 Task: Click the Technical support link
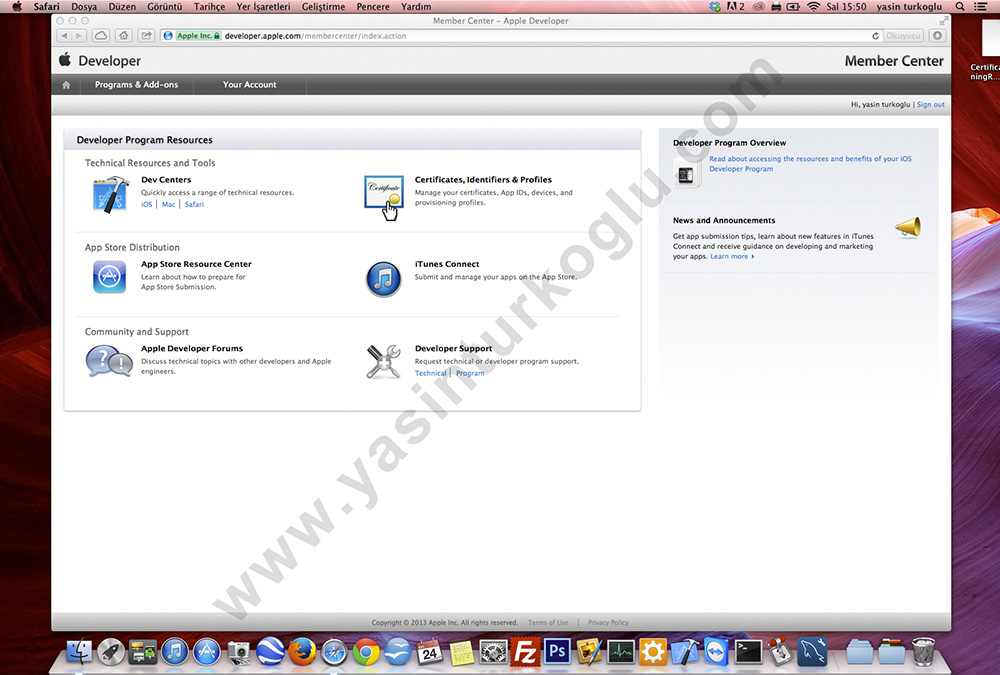coord(430,373)
